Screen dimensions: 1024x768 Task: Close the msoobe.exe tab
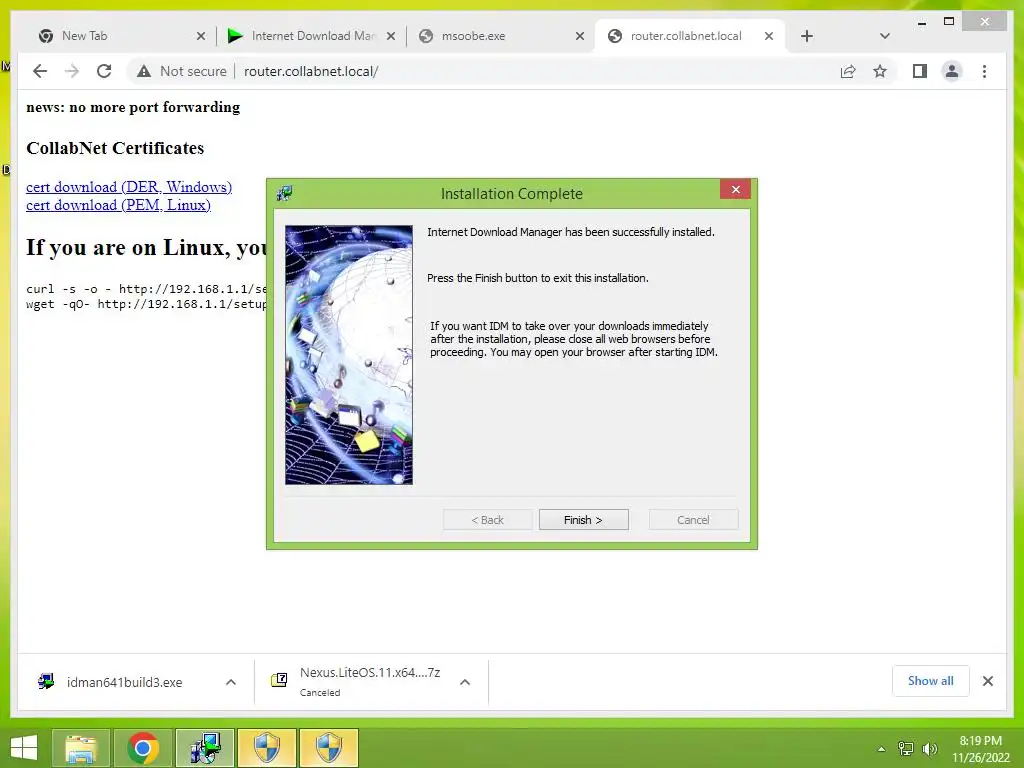click(579, 36)
